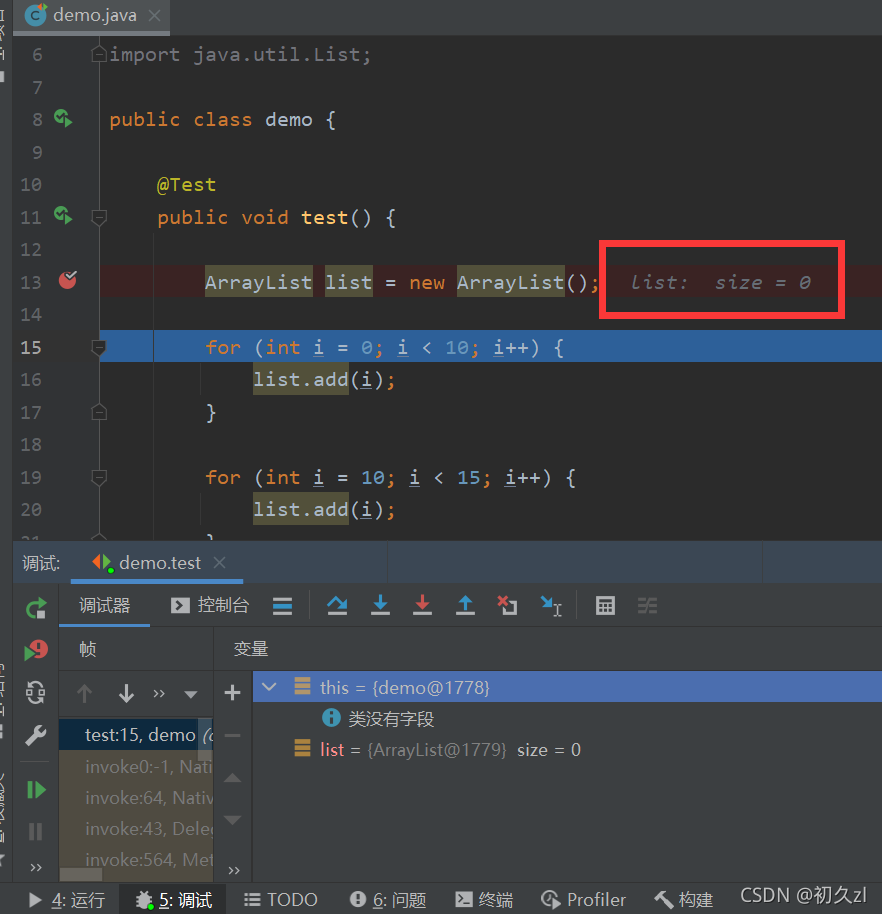The image size is (882, 914).
Task: Toggle the breakpoint on line 13
Action: click(68, 280)
